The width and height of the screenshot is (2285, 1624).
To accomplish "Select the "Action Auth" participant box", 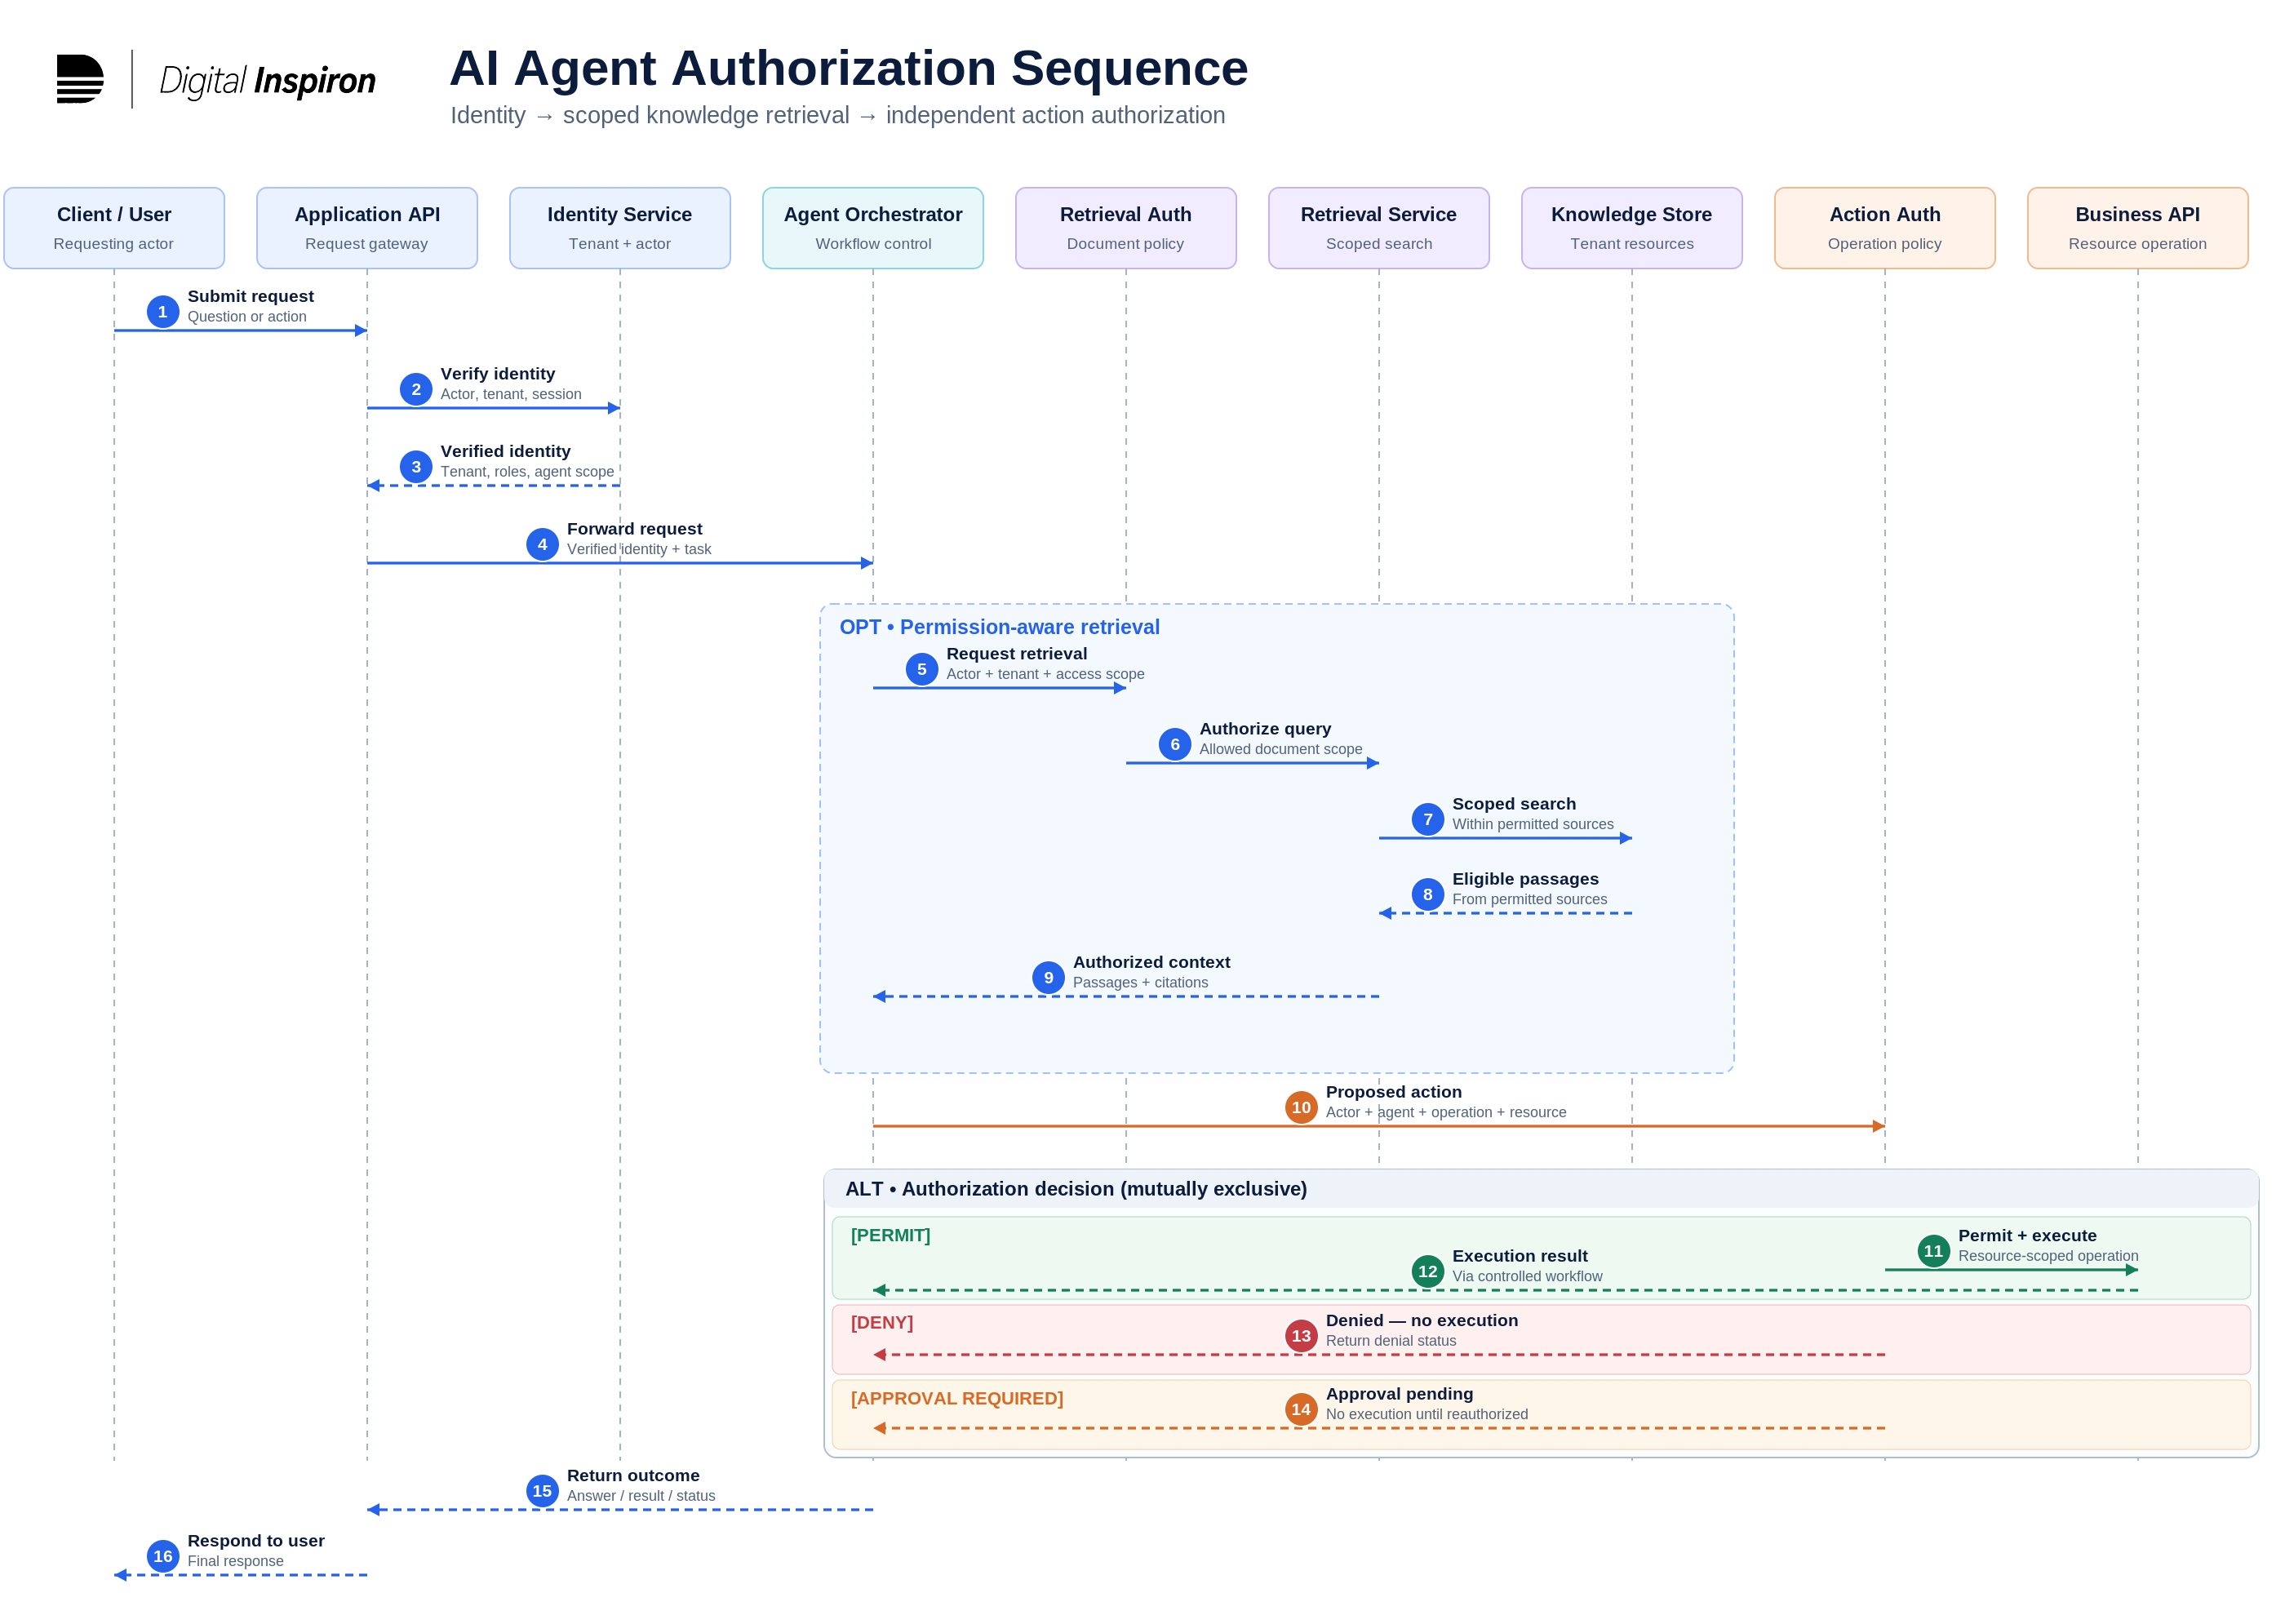I will (1885, 228).
